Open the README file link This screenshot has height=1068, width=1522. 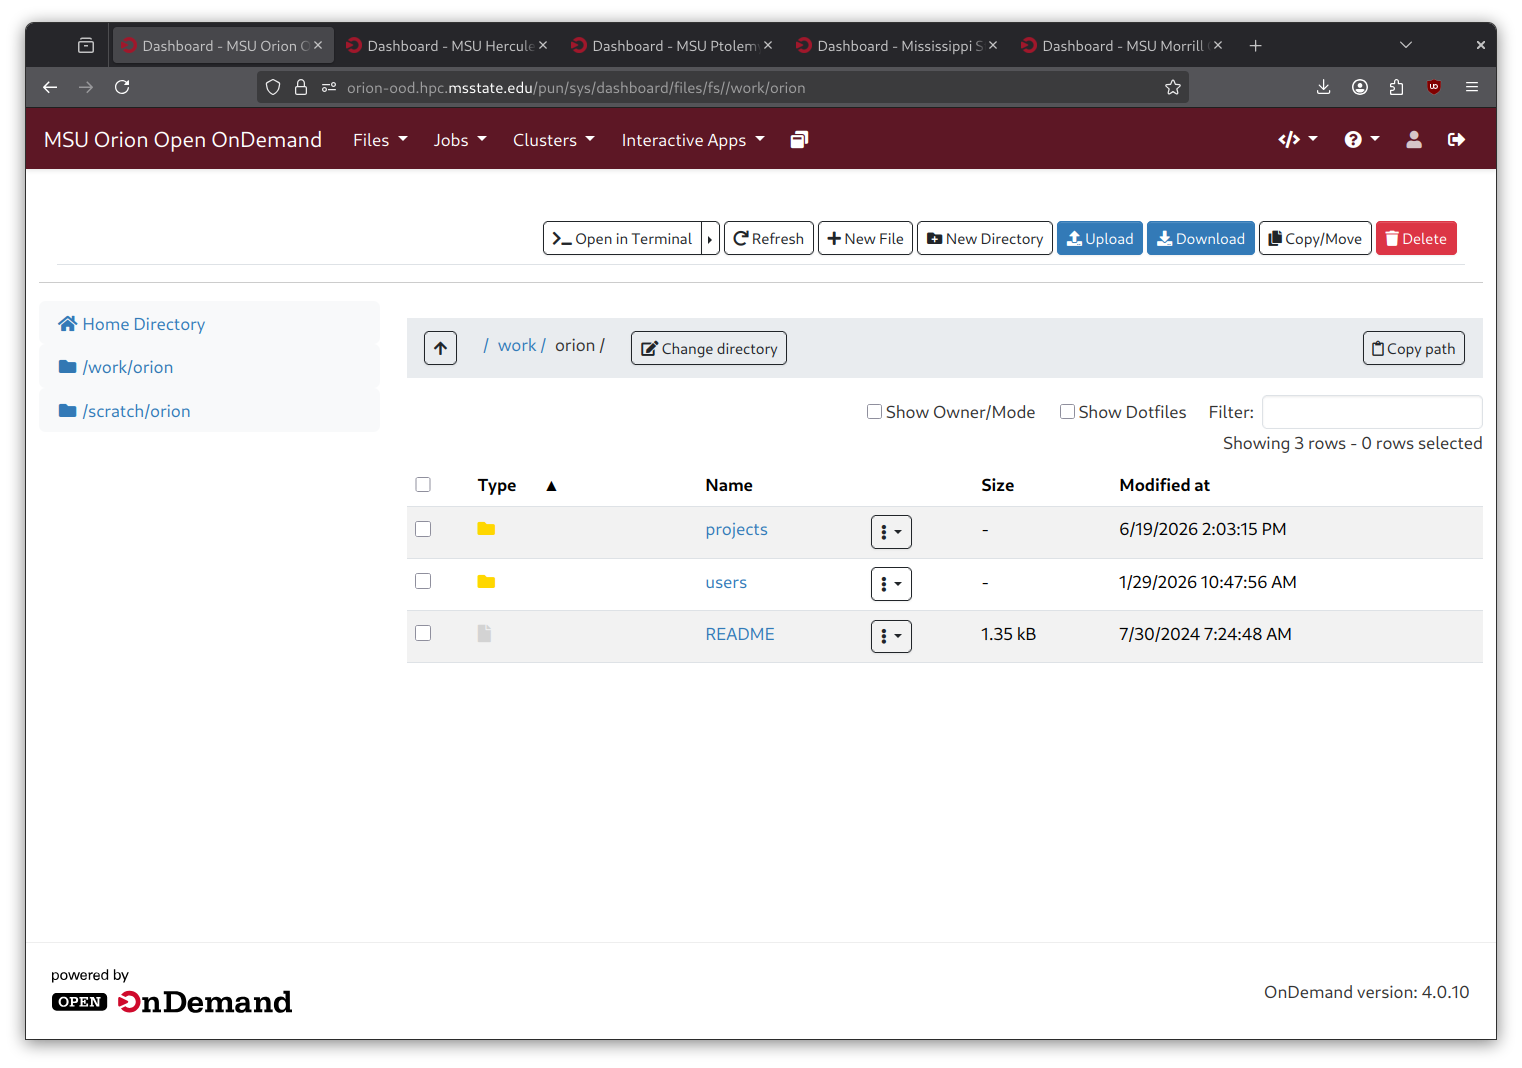[740, 634]
